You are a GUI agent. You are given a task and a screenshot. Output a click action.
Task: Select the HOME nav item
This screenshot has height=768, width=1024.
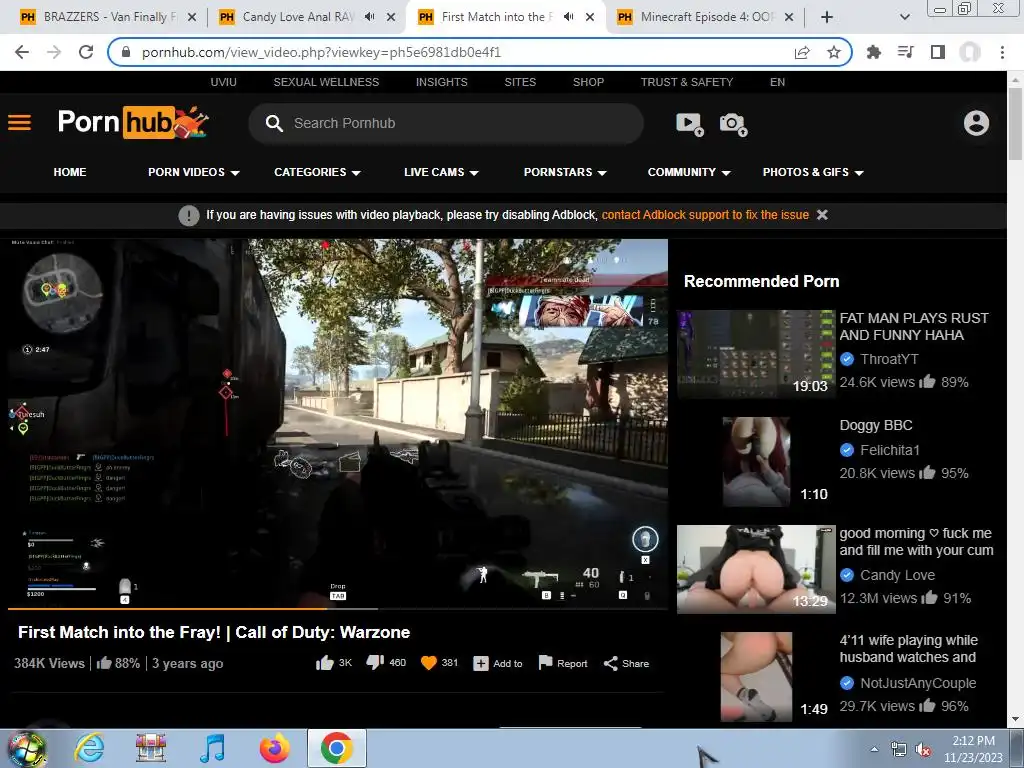click(70, 172)
